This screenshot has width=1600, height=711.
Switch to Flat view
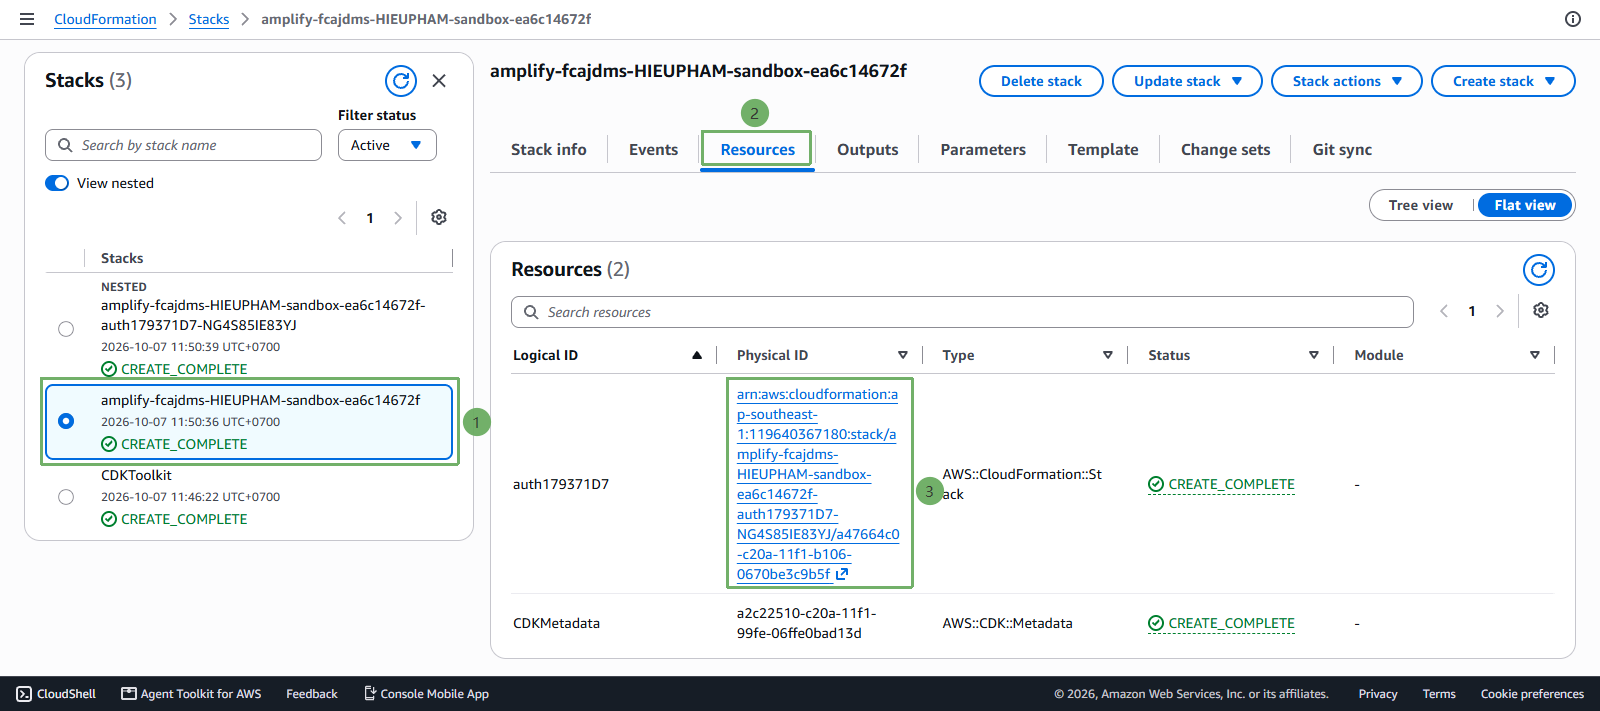(1525, 205)
